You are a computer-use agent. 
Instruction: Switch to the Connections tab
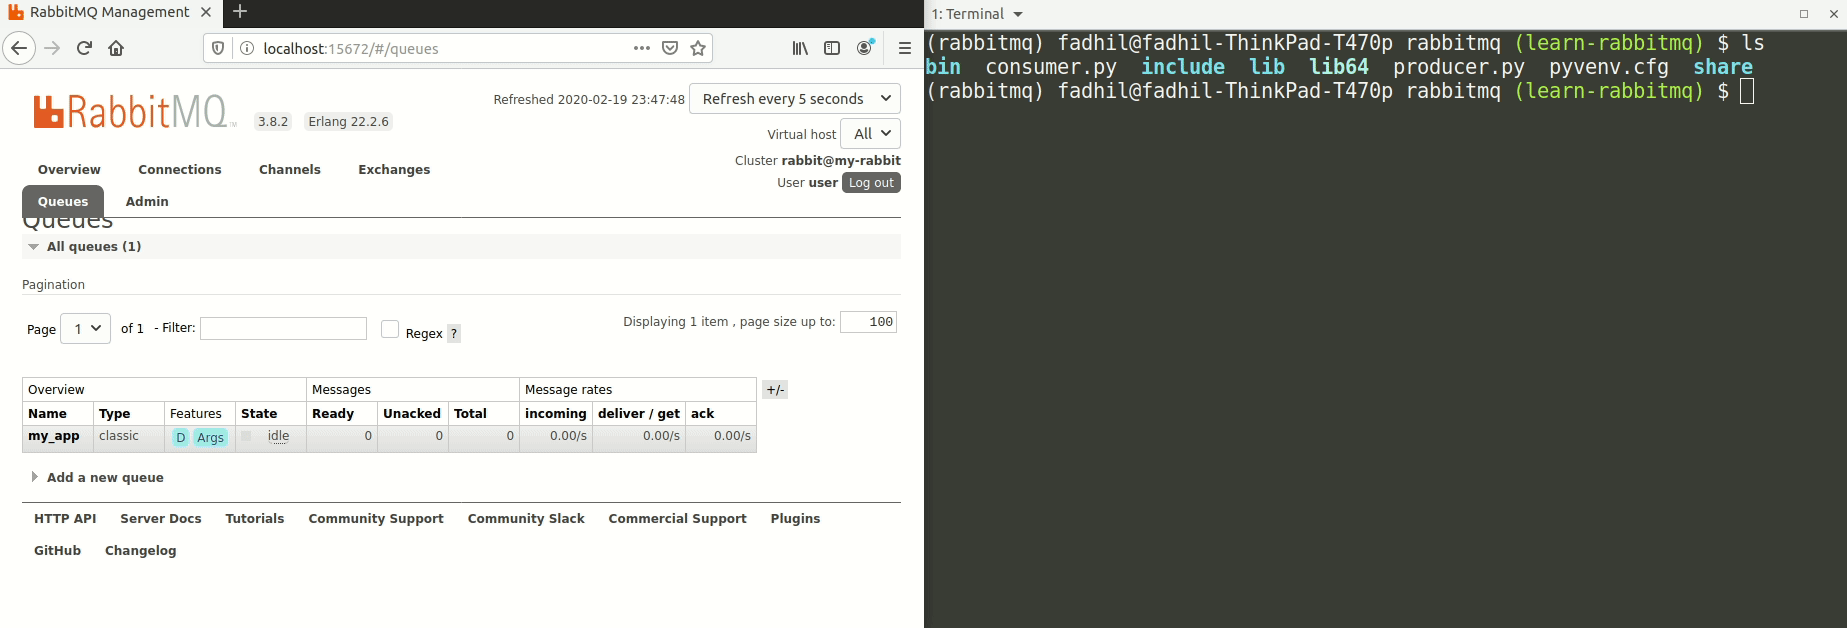[x=180, y=170]
